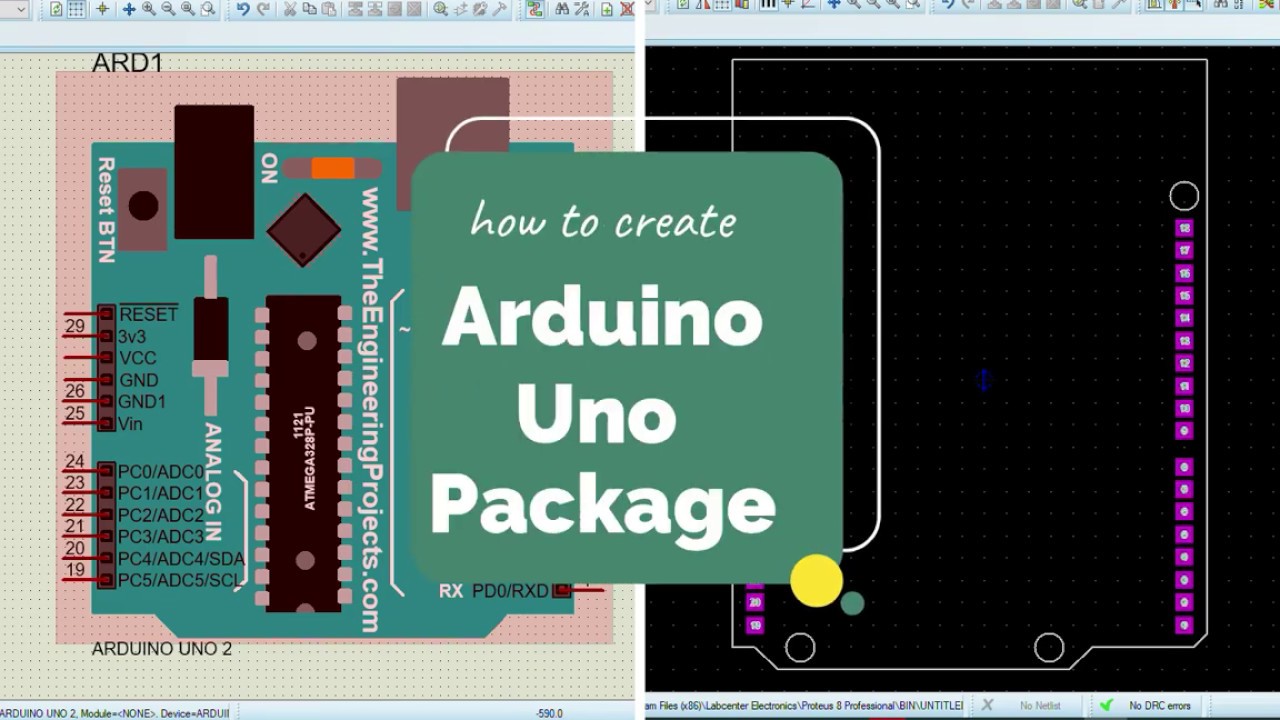This screenshot has height=720, width=1280.
Task: Click False Origin icon in schematic toolbar
Action: pos(102,9)
